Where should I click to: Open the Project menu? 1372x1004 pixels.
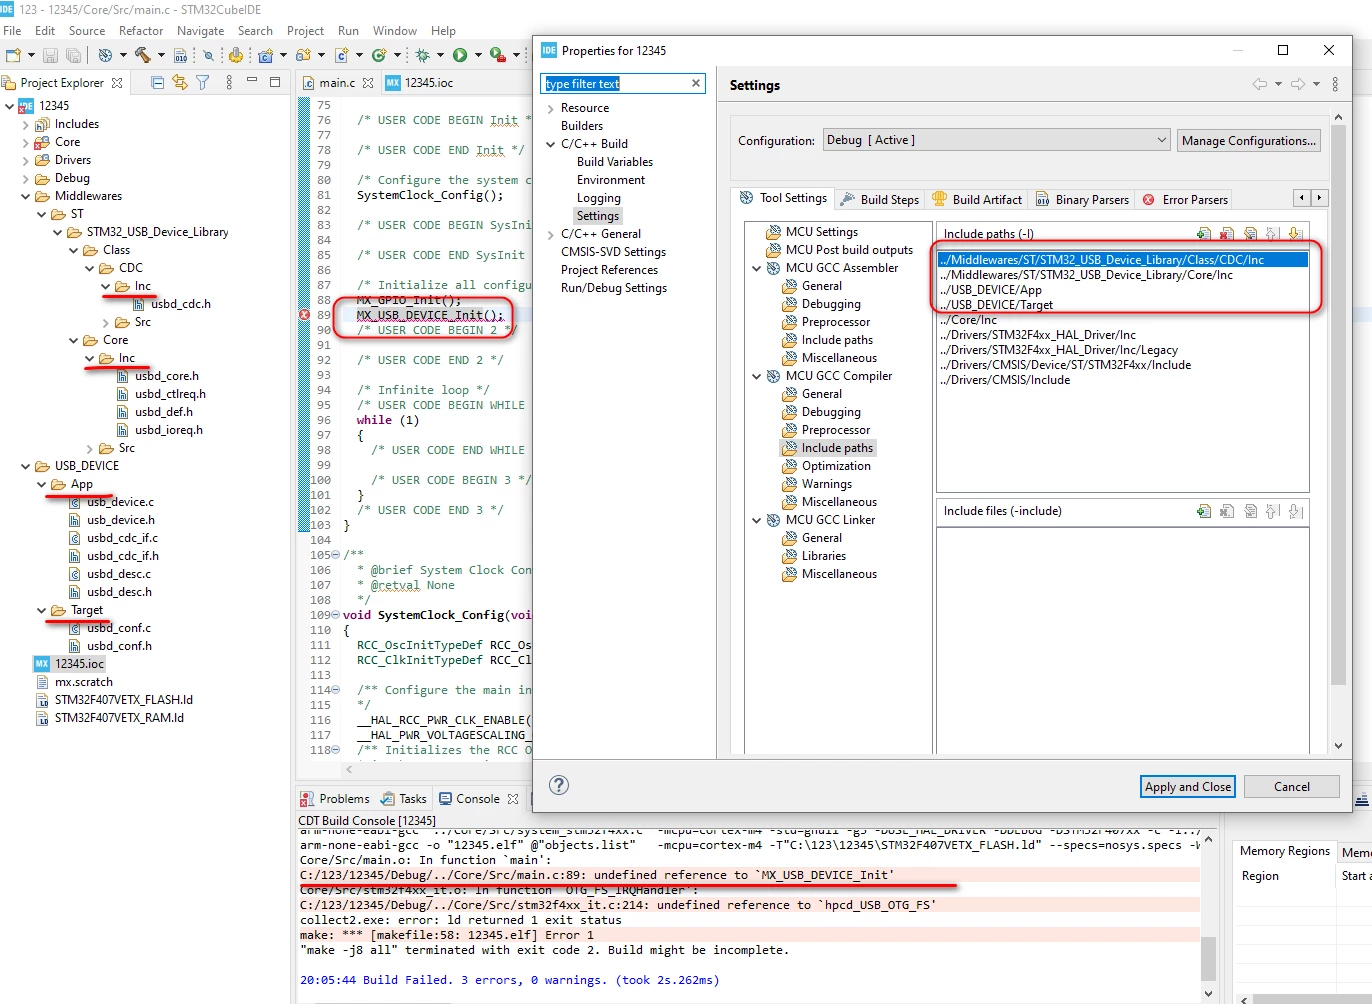305,31
